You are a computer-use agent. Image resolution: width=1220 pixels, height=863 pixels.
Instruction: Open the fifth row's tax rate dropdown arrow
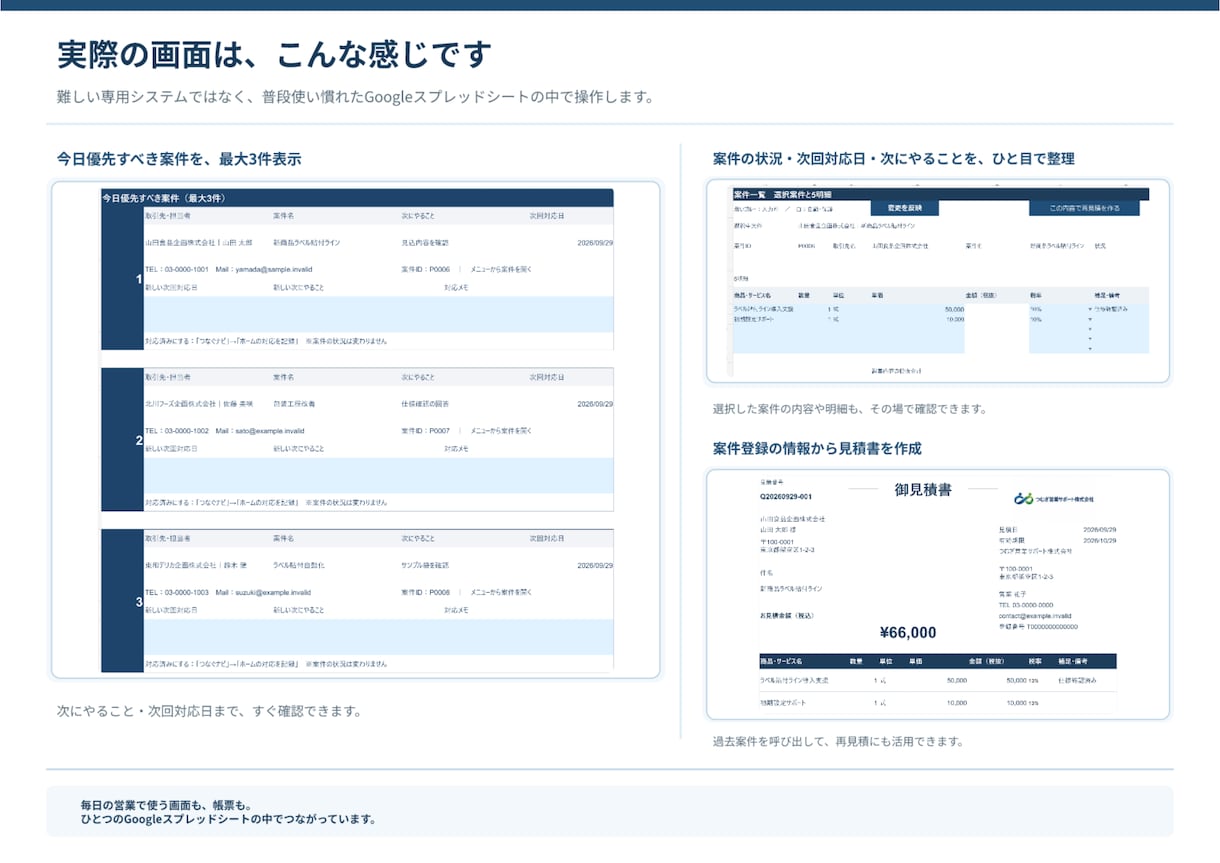(1091, 349)
